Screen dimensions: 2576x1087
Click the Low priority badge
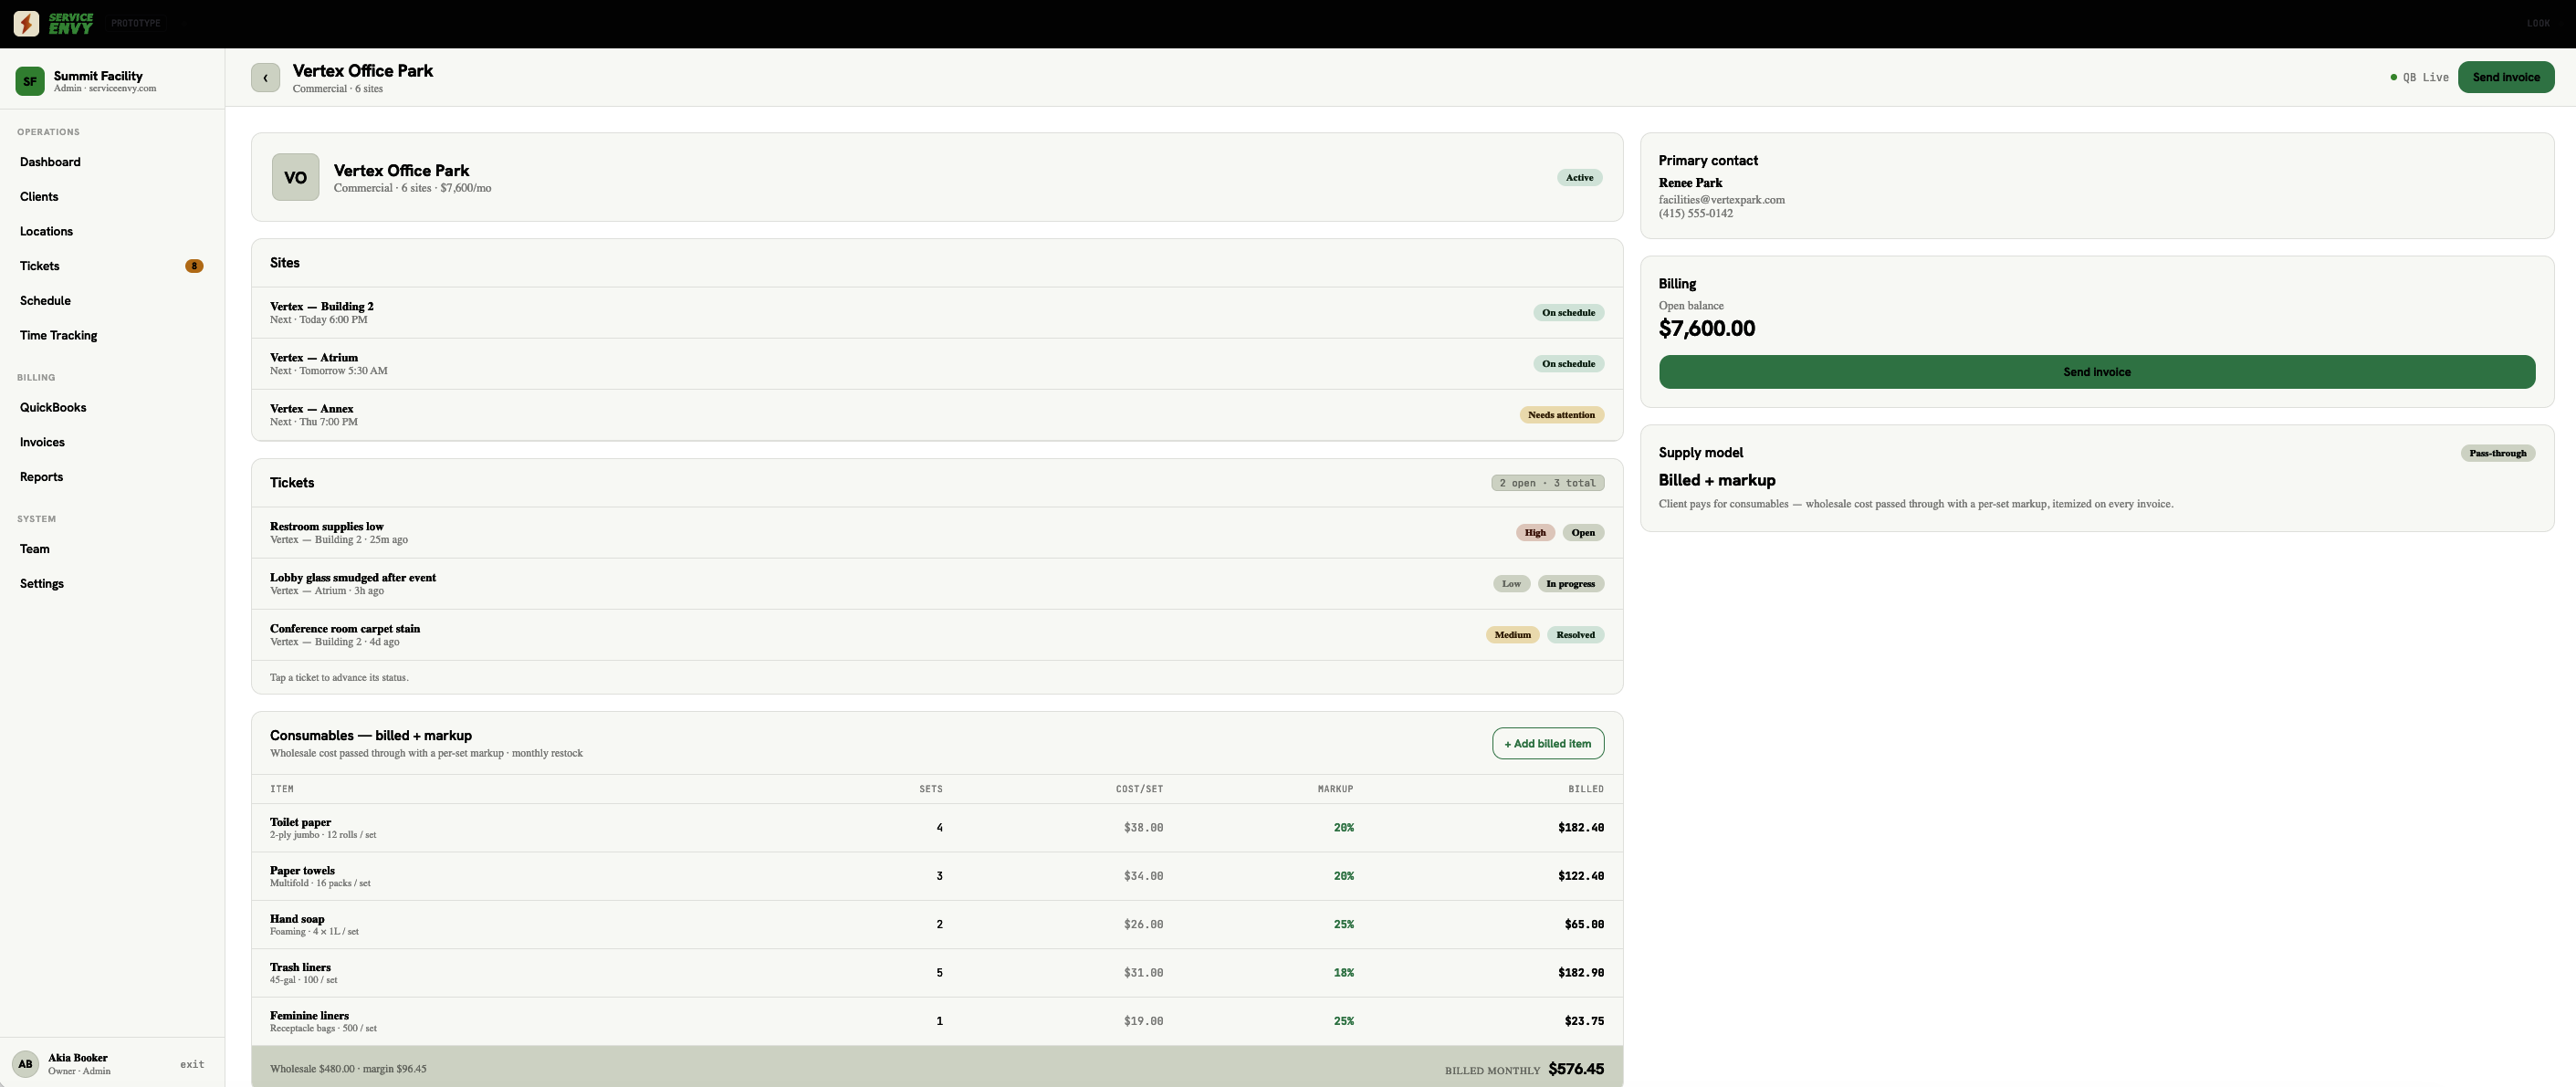pos(1511,584)
